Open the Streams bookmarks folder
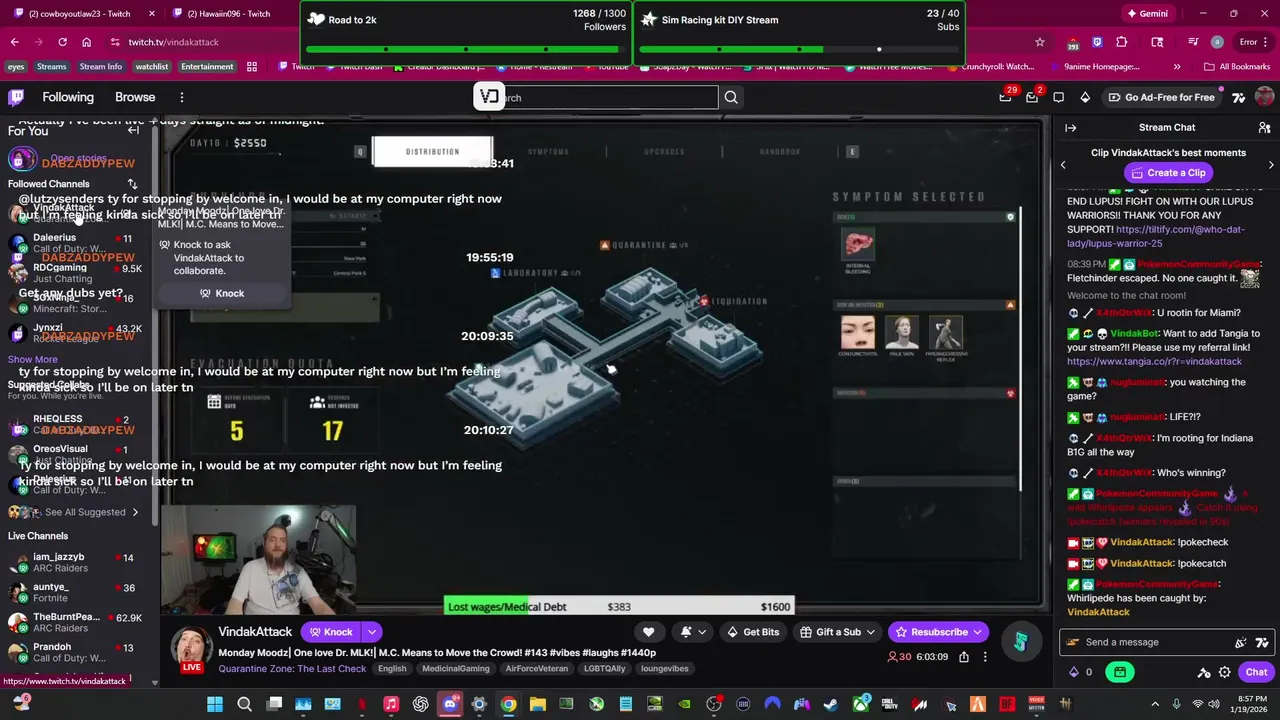 coord(51,67)
